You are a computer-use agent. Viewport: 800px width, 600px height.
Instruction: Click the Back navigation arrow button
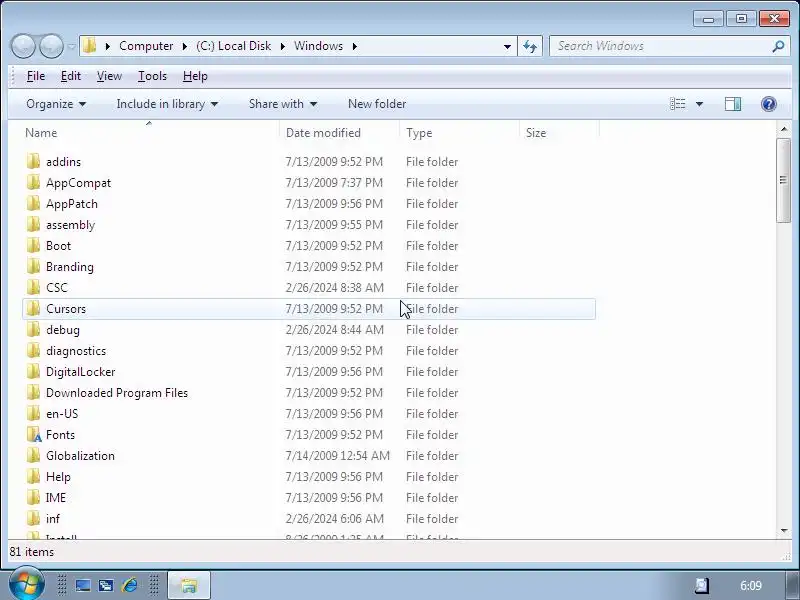23,46
